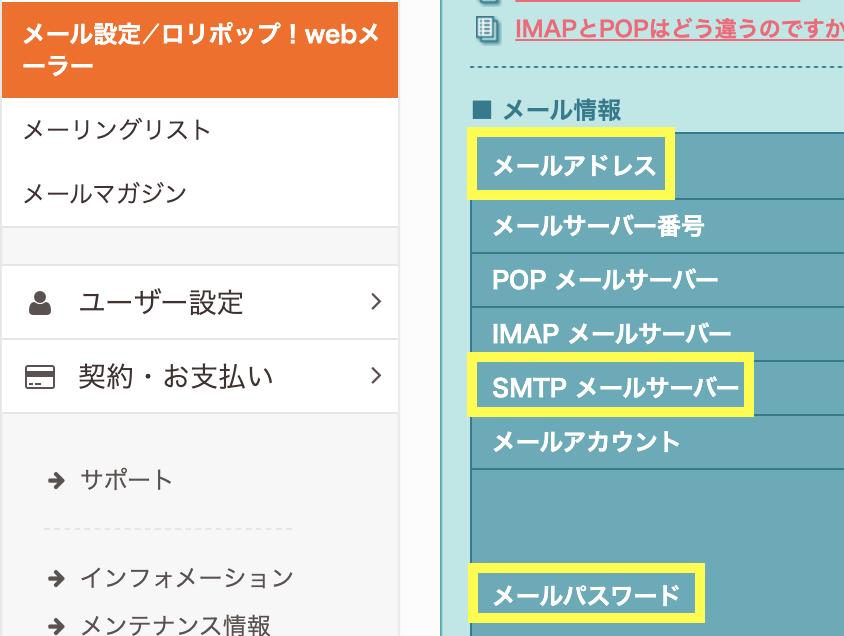Click the highlighted メールアドレス row label
Viewport: 844px width, 636px height.
(x=574, y=165)
